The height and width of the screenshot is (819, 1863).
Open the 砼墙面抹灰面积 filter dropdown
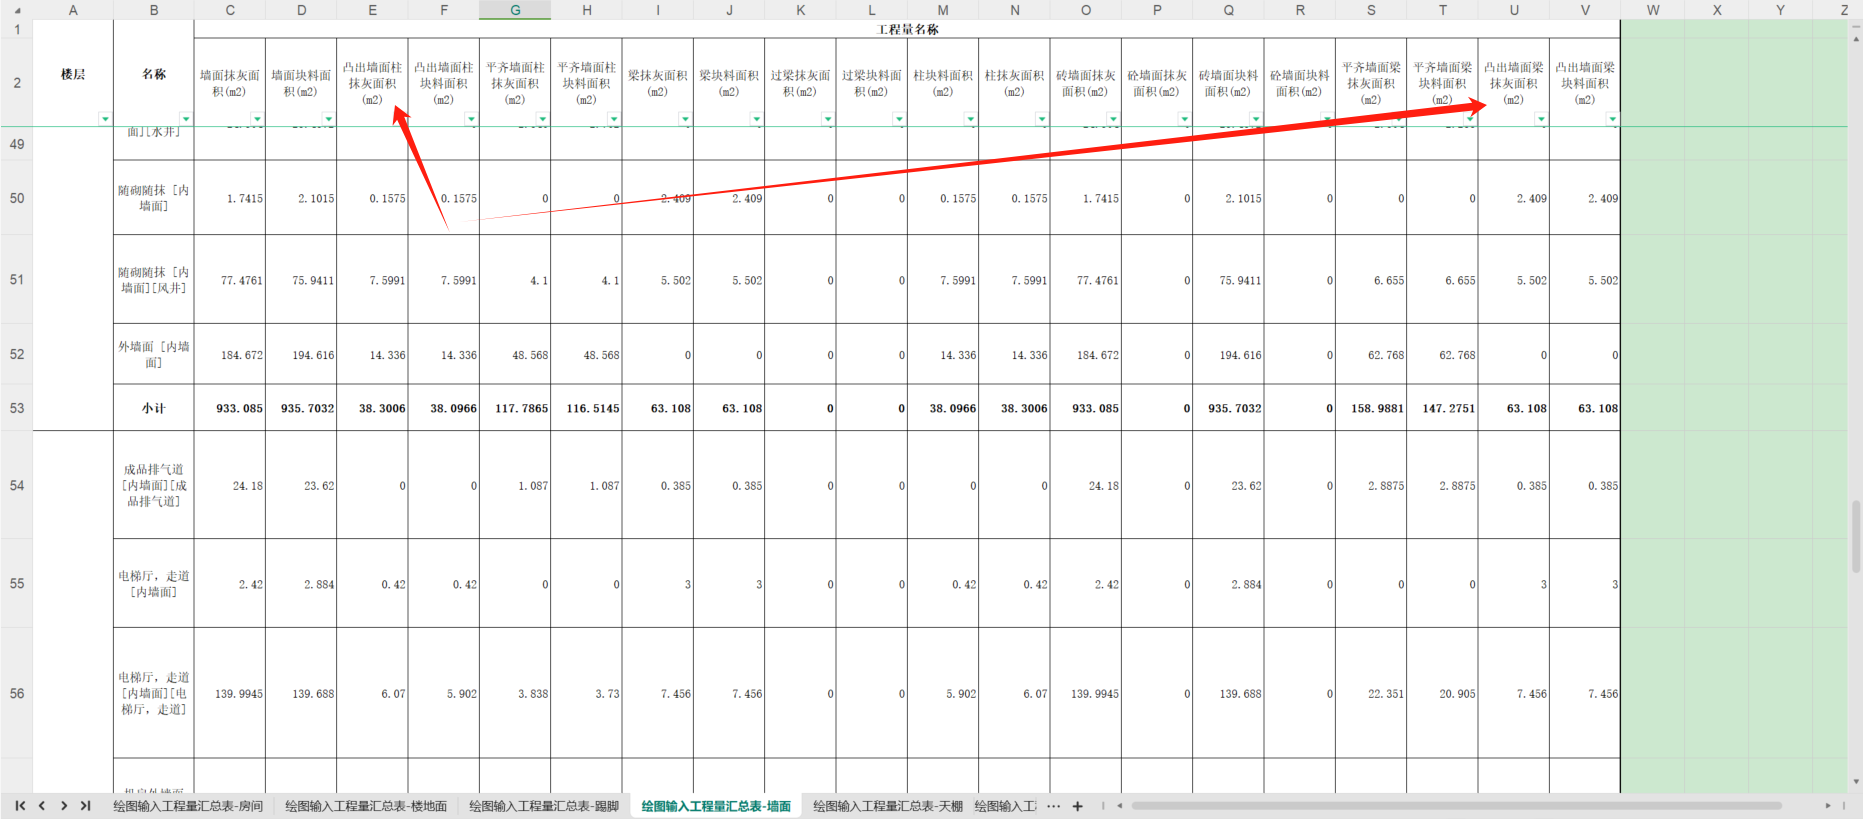pos(1184,119)
